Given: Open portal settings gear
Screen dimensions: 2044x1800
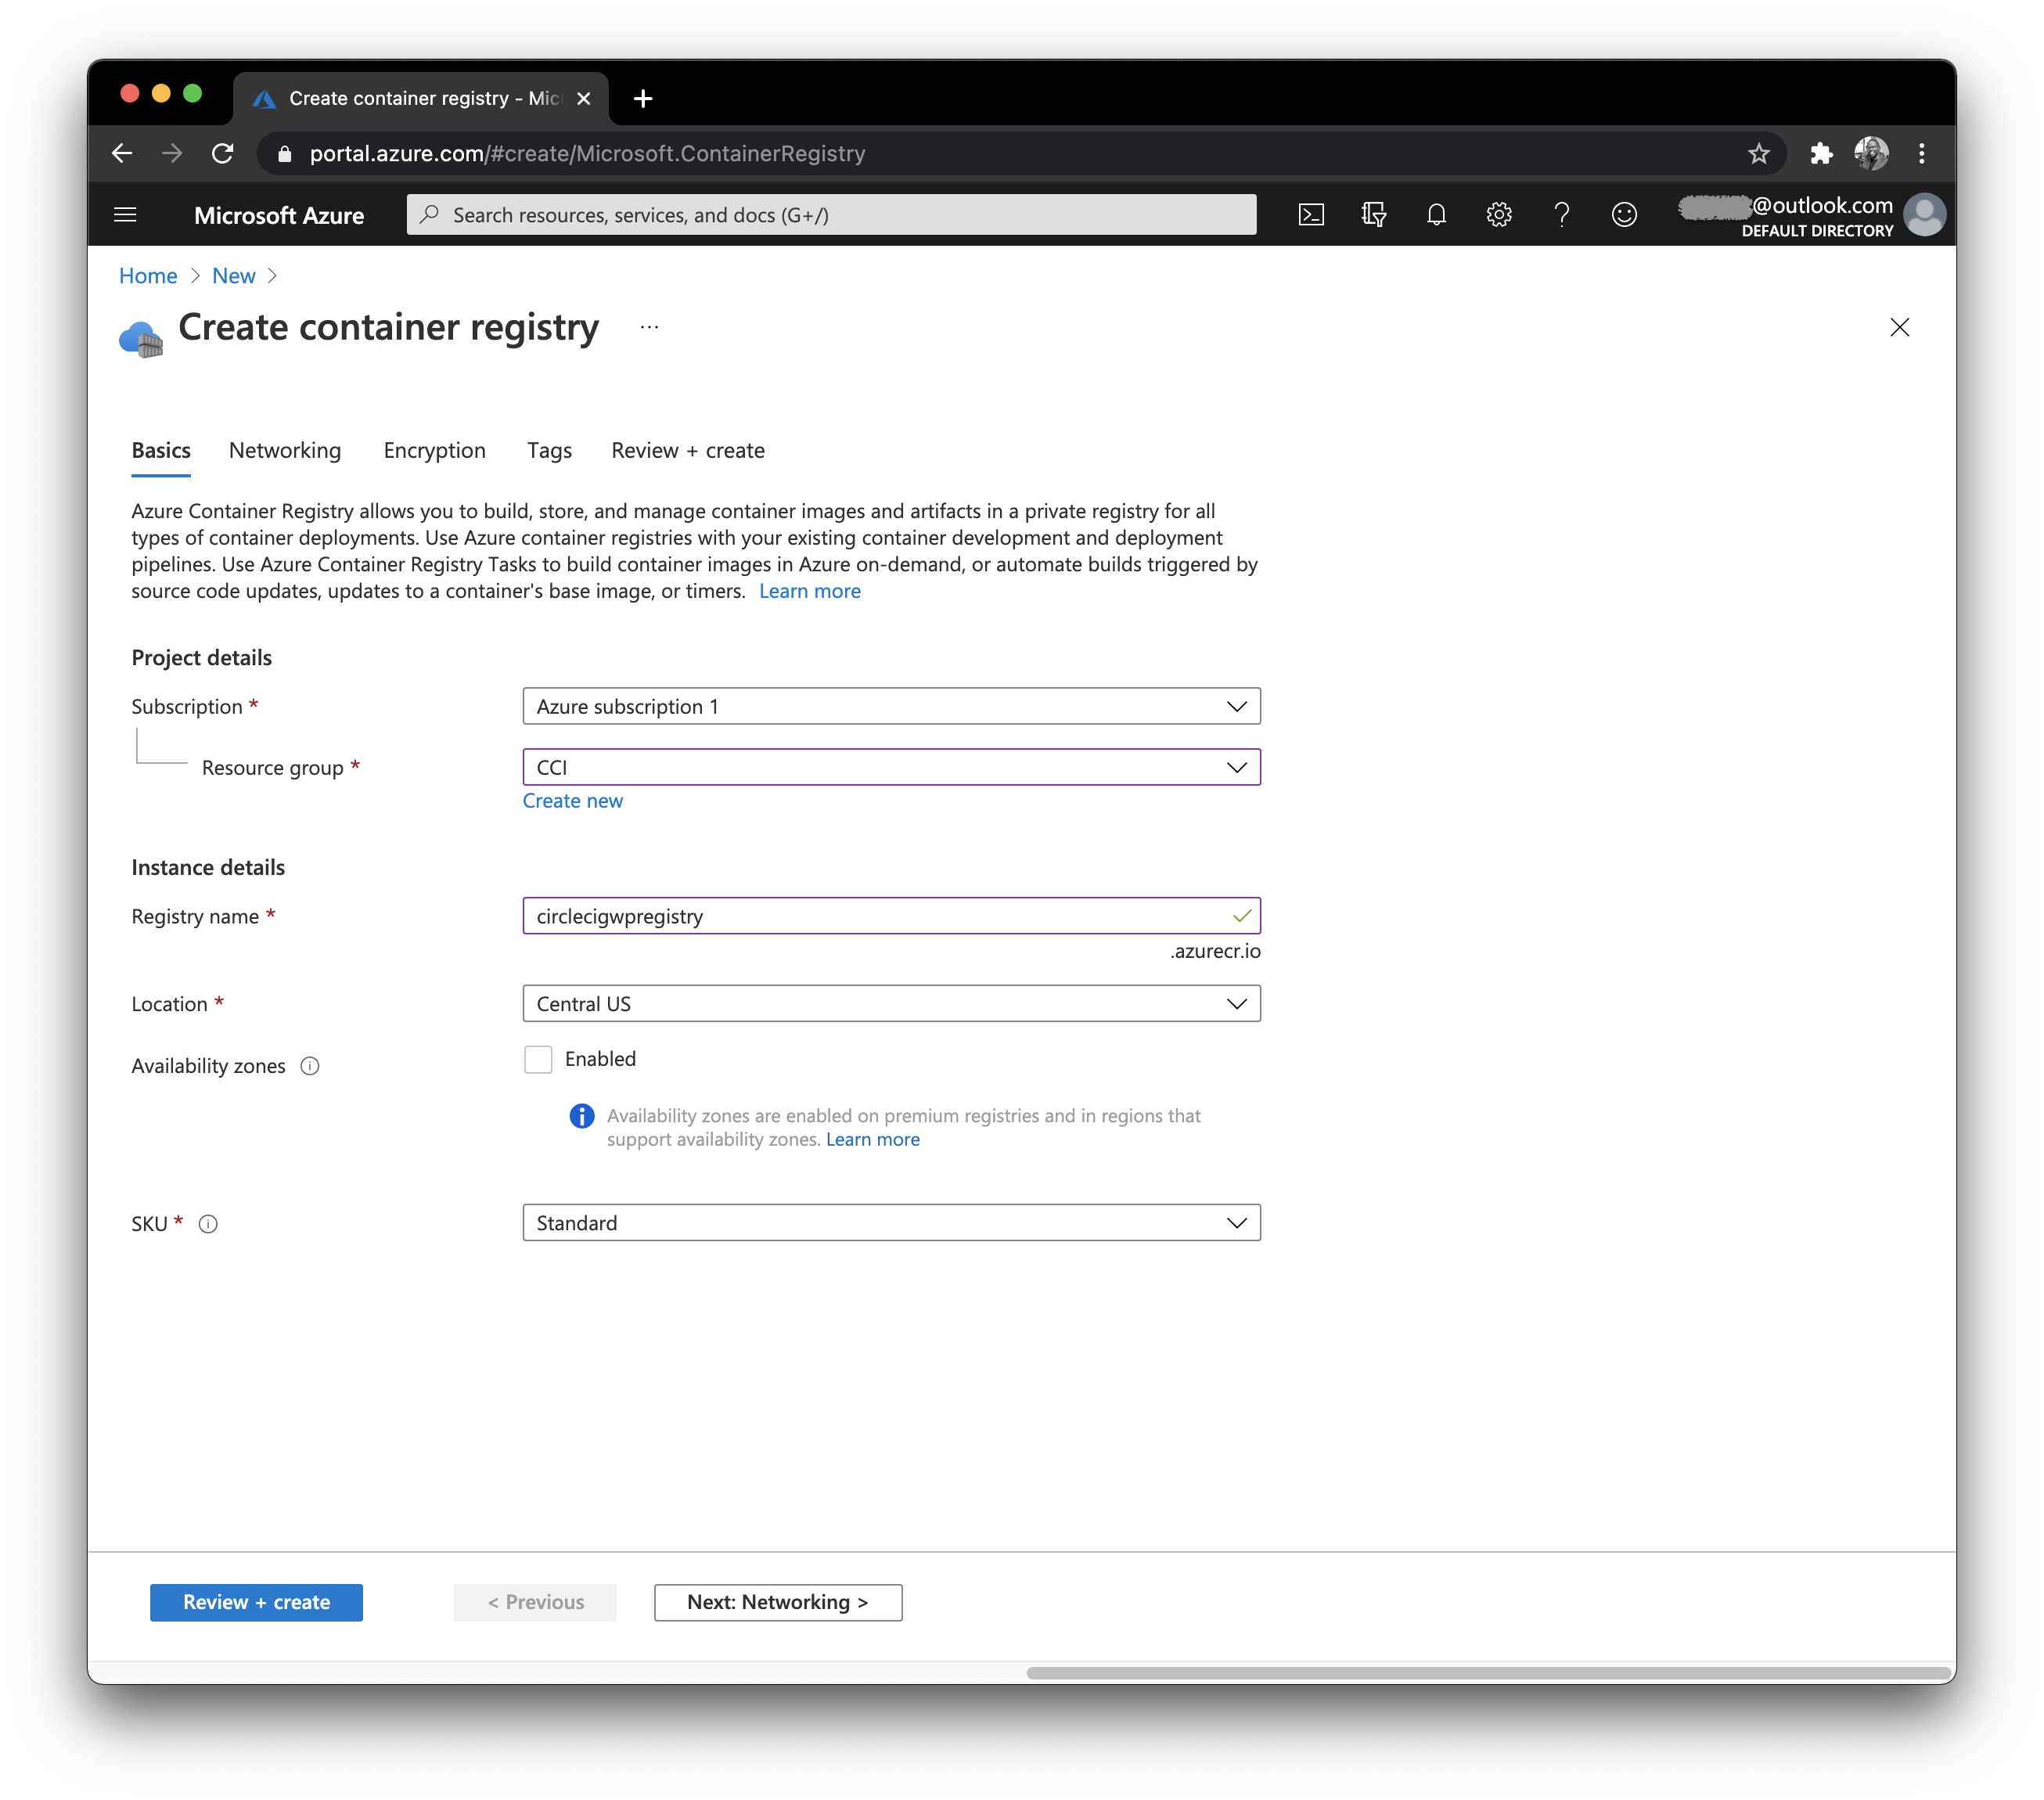Looking at the screenshot, I should 1499,214.
